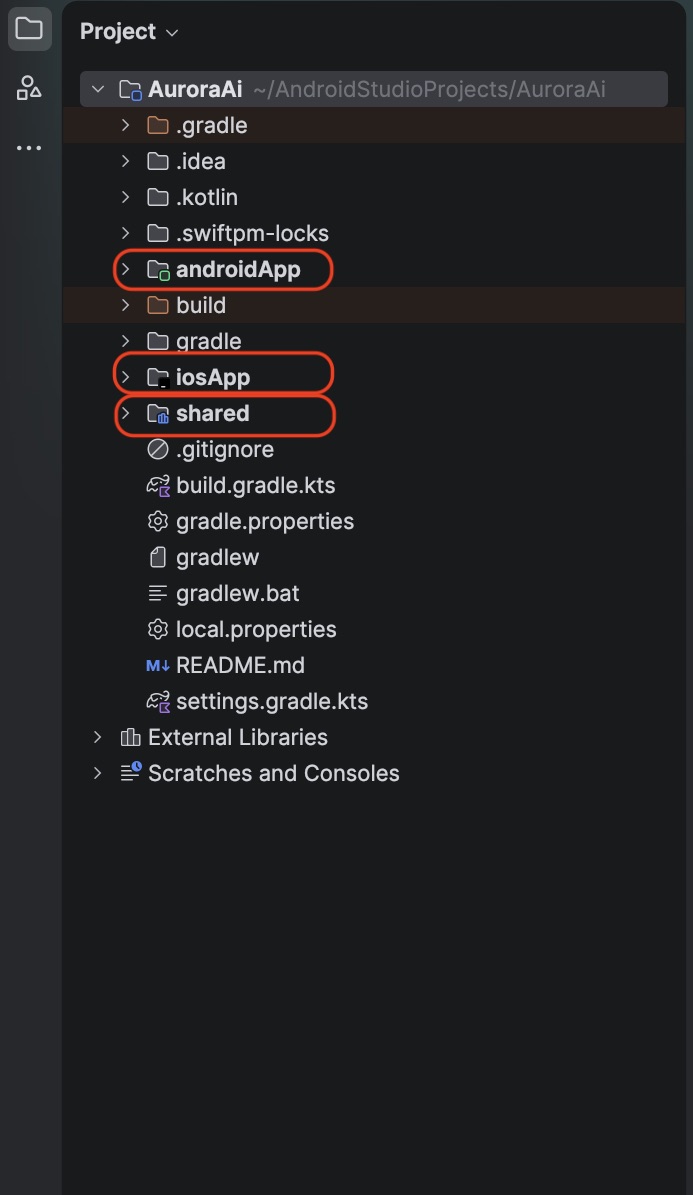Click the Scratches and Consoles icon
The width and height of the screenshot is (693, 1195).
pyautogui.click(x=130, y=773)
